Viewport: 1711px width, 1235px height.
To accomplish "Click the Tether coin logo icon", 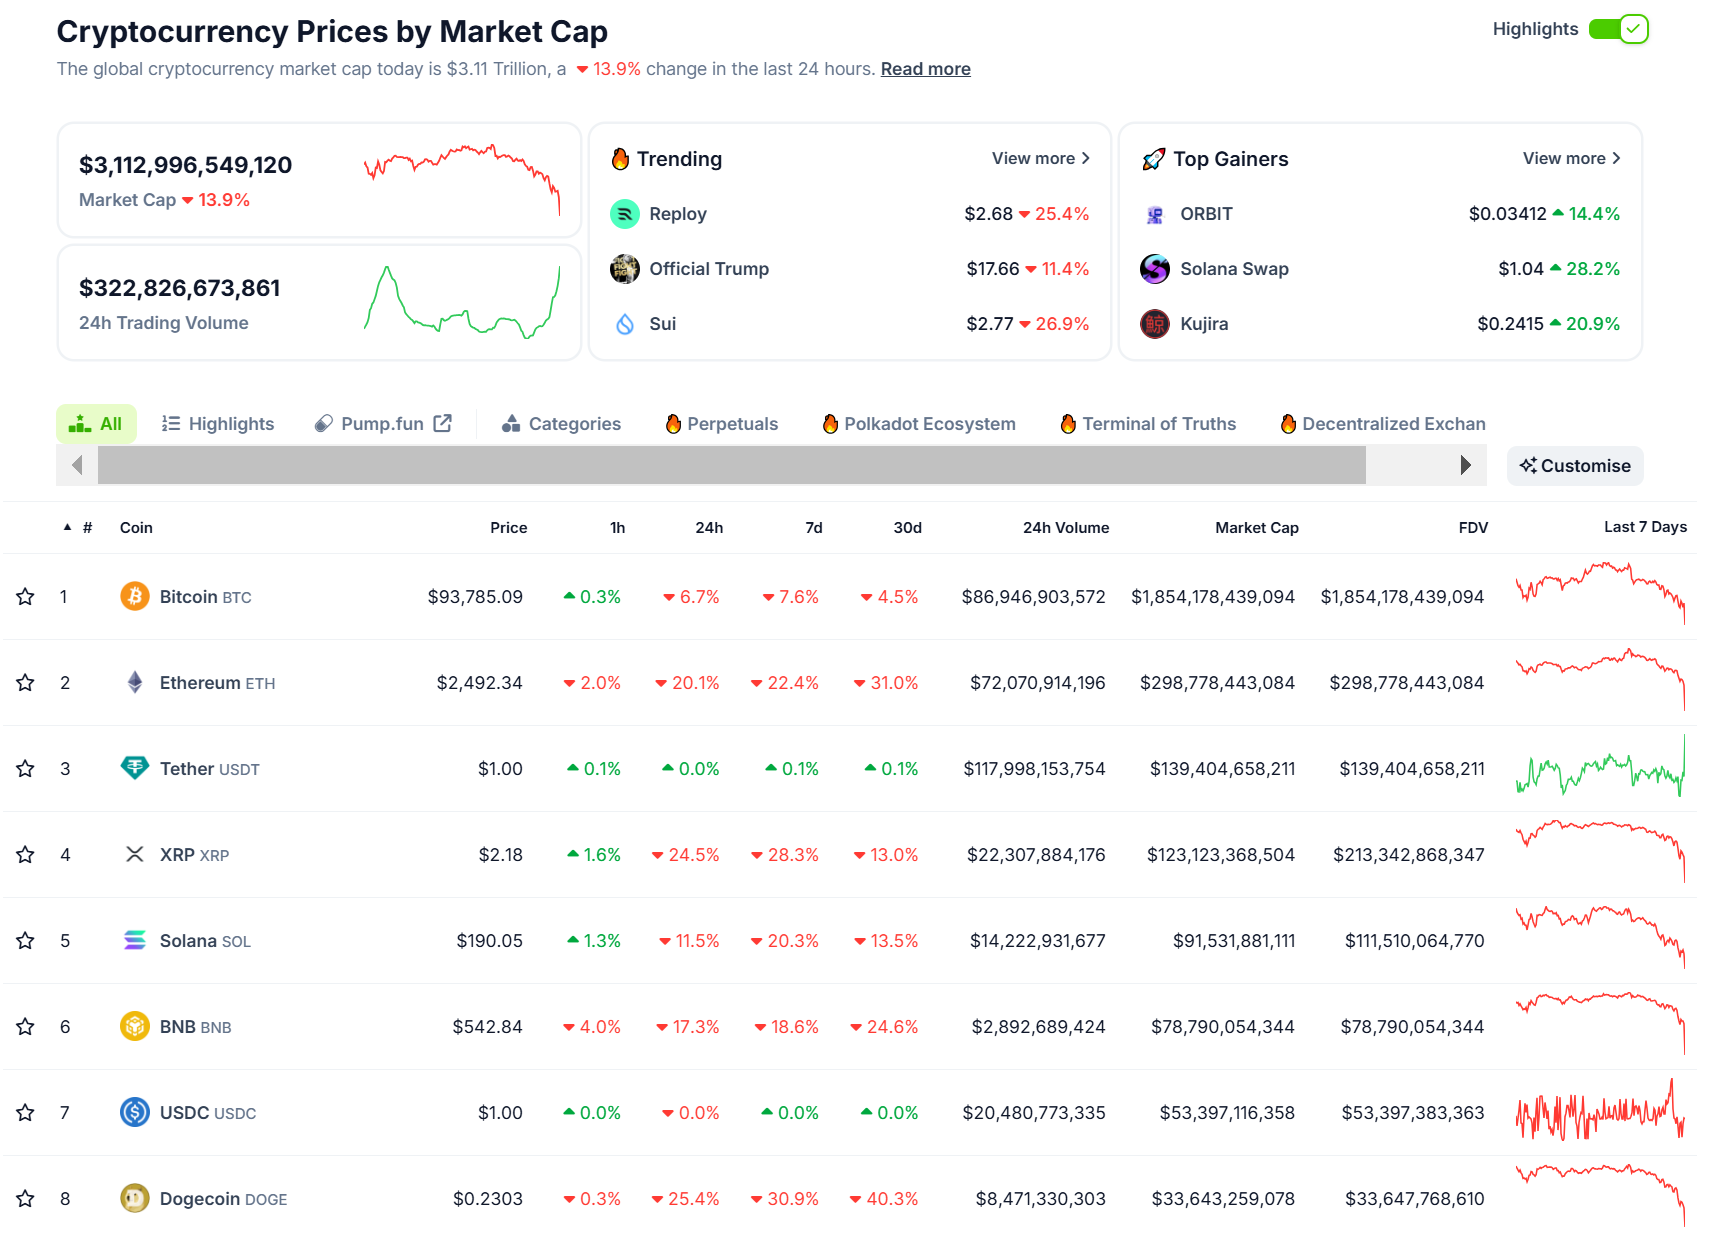I will click(135, 768).
